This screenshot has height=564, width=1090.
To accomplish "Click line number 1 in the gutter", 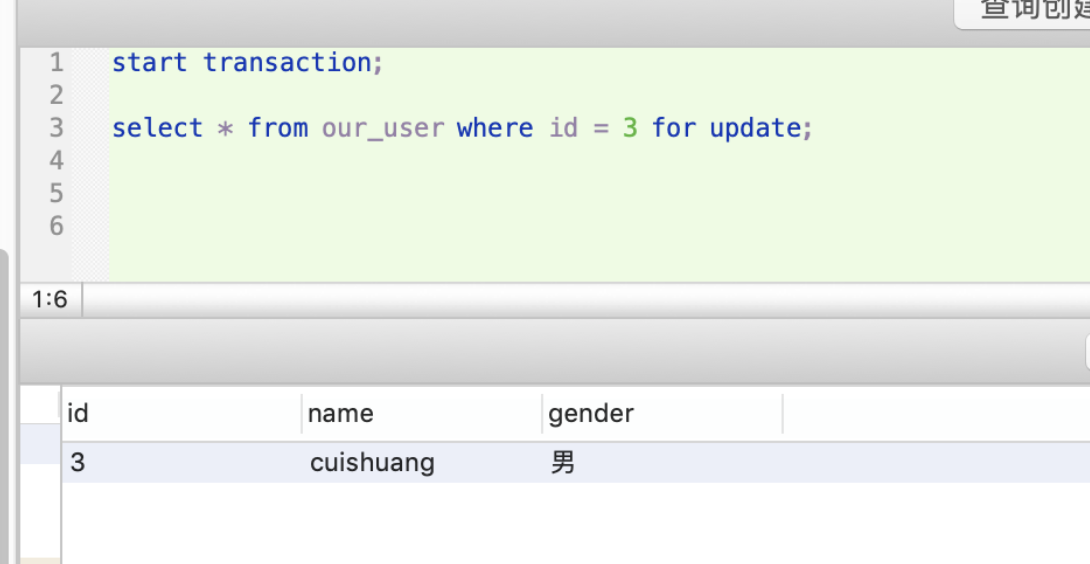I will (x=56, y=63).
